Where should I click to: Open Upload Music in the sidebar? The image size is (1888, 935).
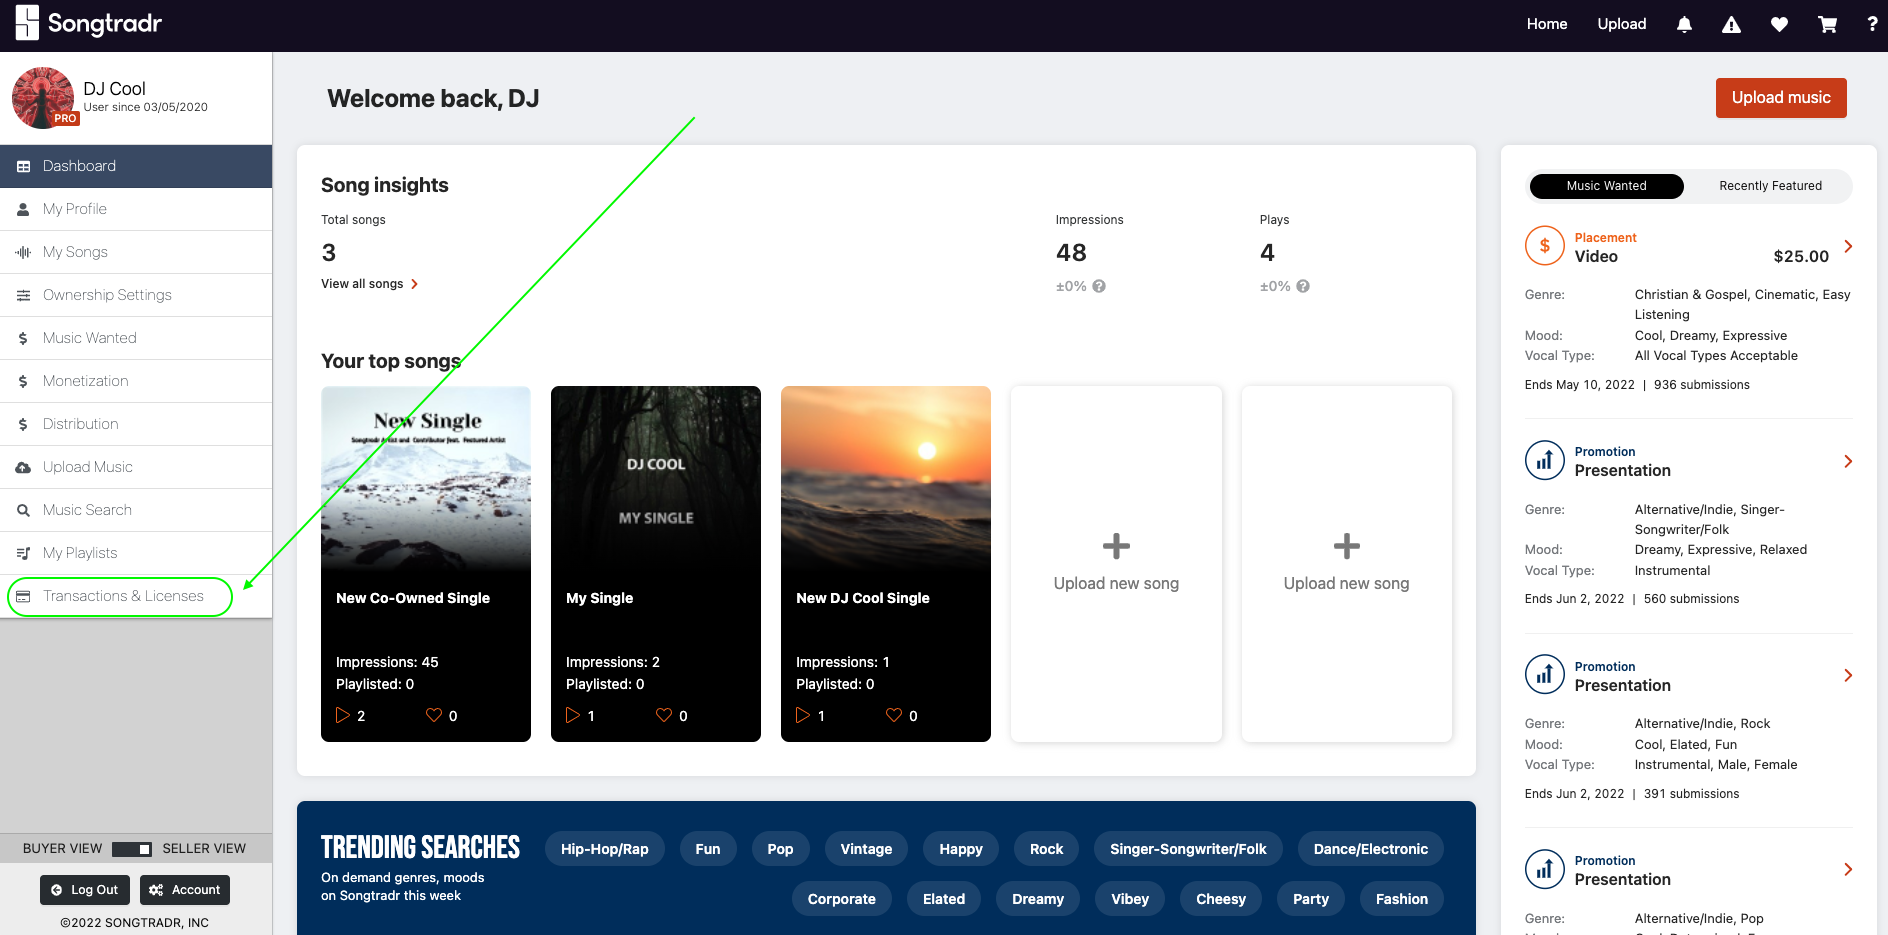(x=136, y=467)
